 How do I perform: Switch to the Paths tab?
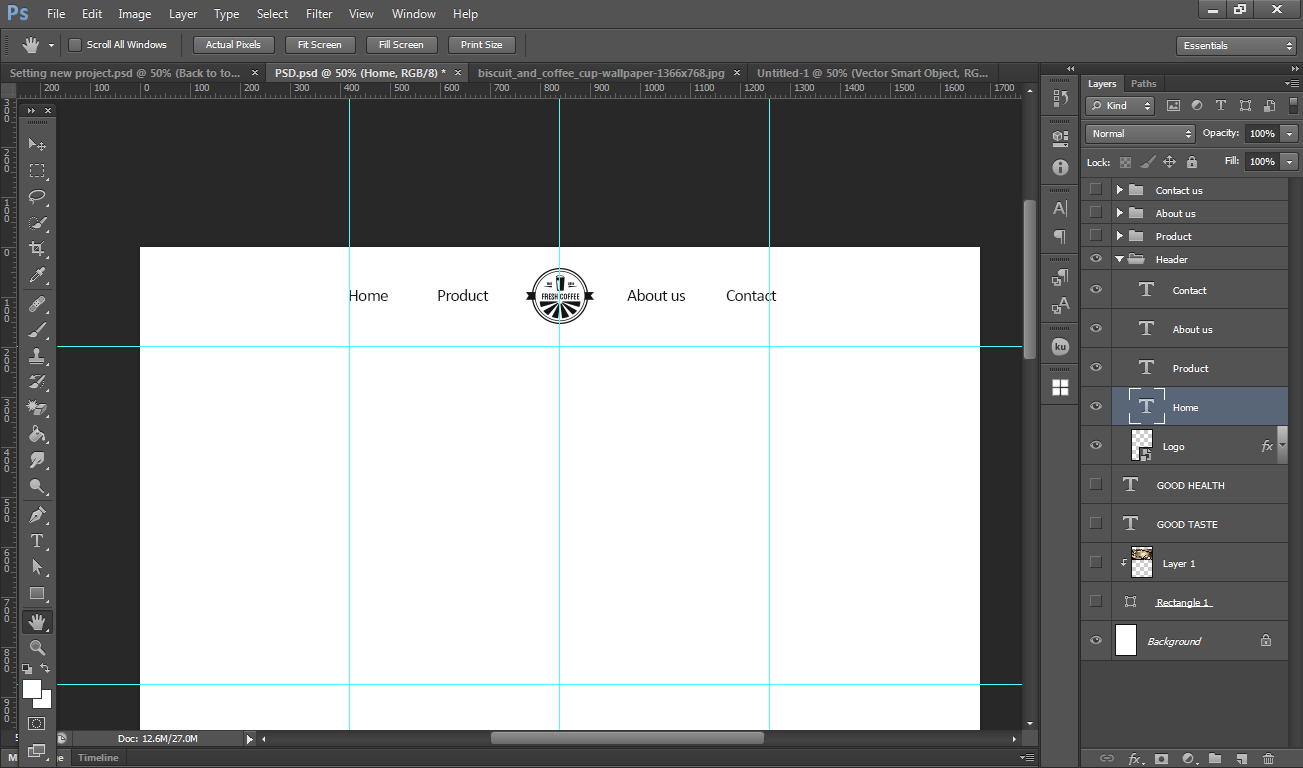coord(1143,84)
